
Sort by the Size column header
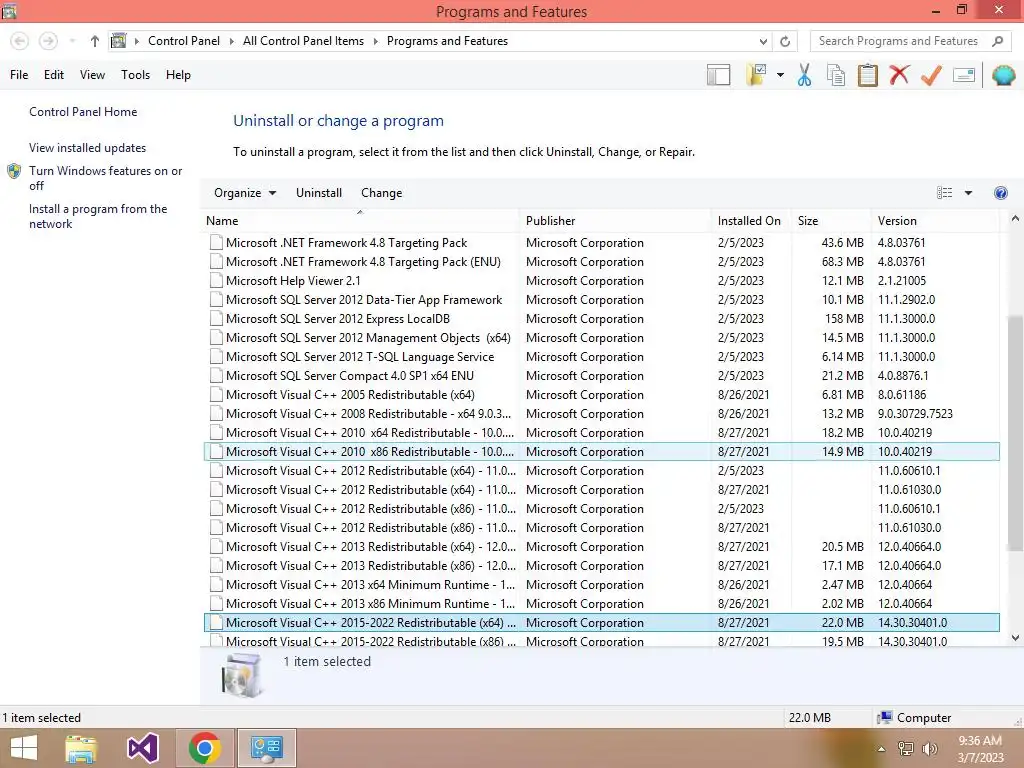click(x=831, y=221)
